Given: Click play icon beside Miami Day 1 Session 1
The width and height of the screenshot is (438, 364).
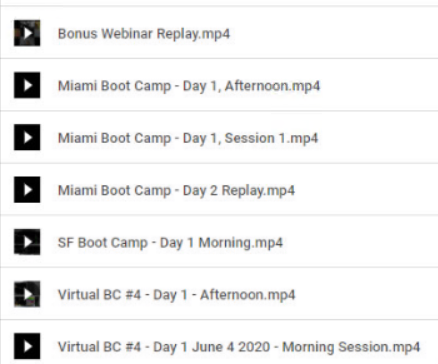Looking at the screenshot, I should pyautogui.click(x=27, y=137).
